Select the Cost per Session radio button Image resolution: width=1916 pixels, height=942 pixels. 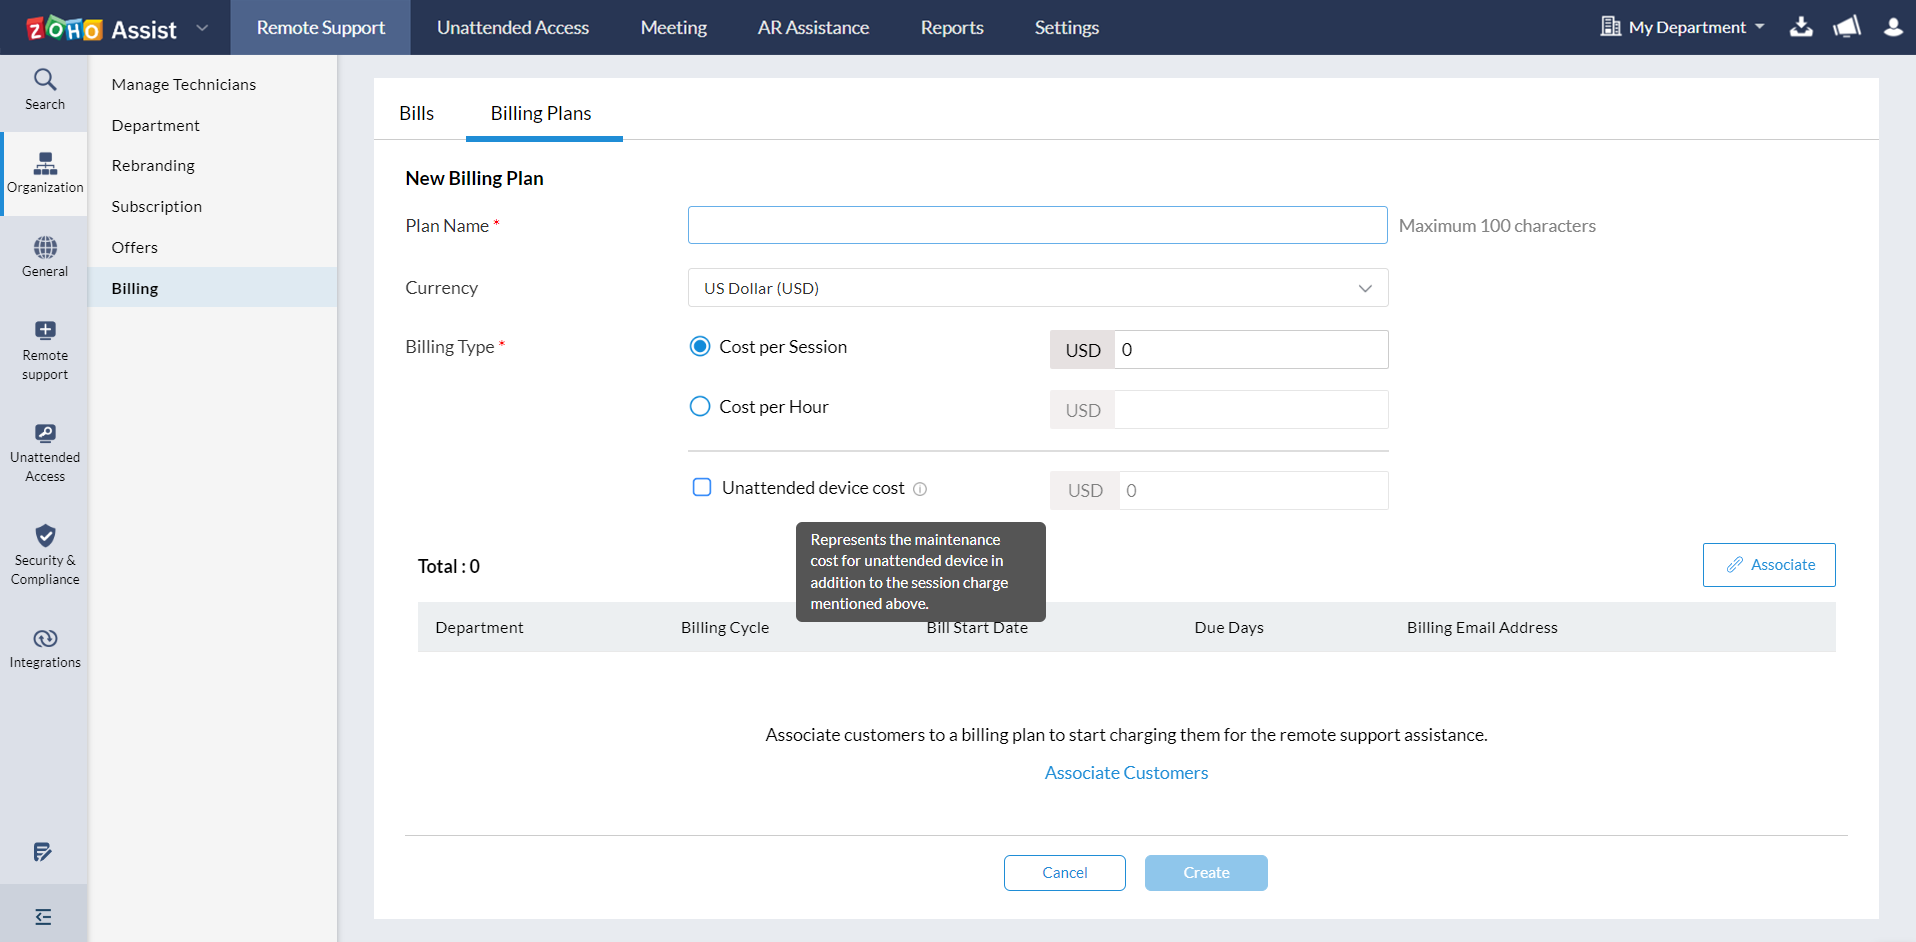tap(699, 346)
